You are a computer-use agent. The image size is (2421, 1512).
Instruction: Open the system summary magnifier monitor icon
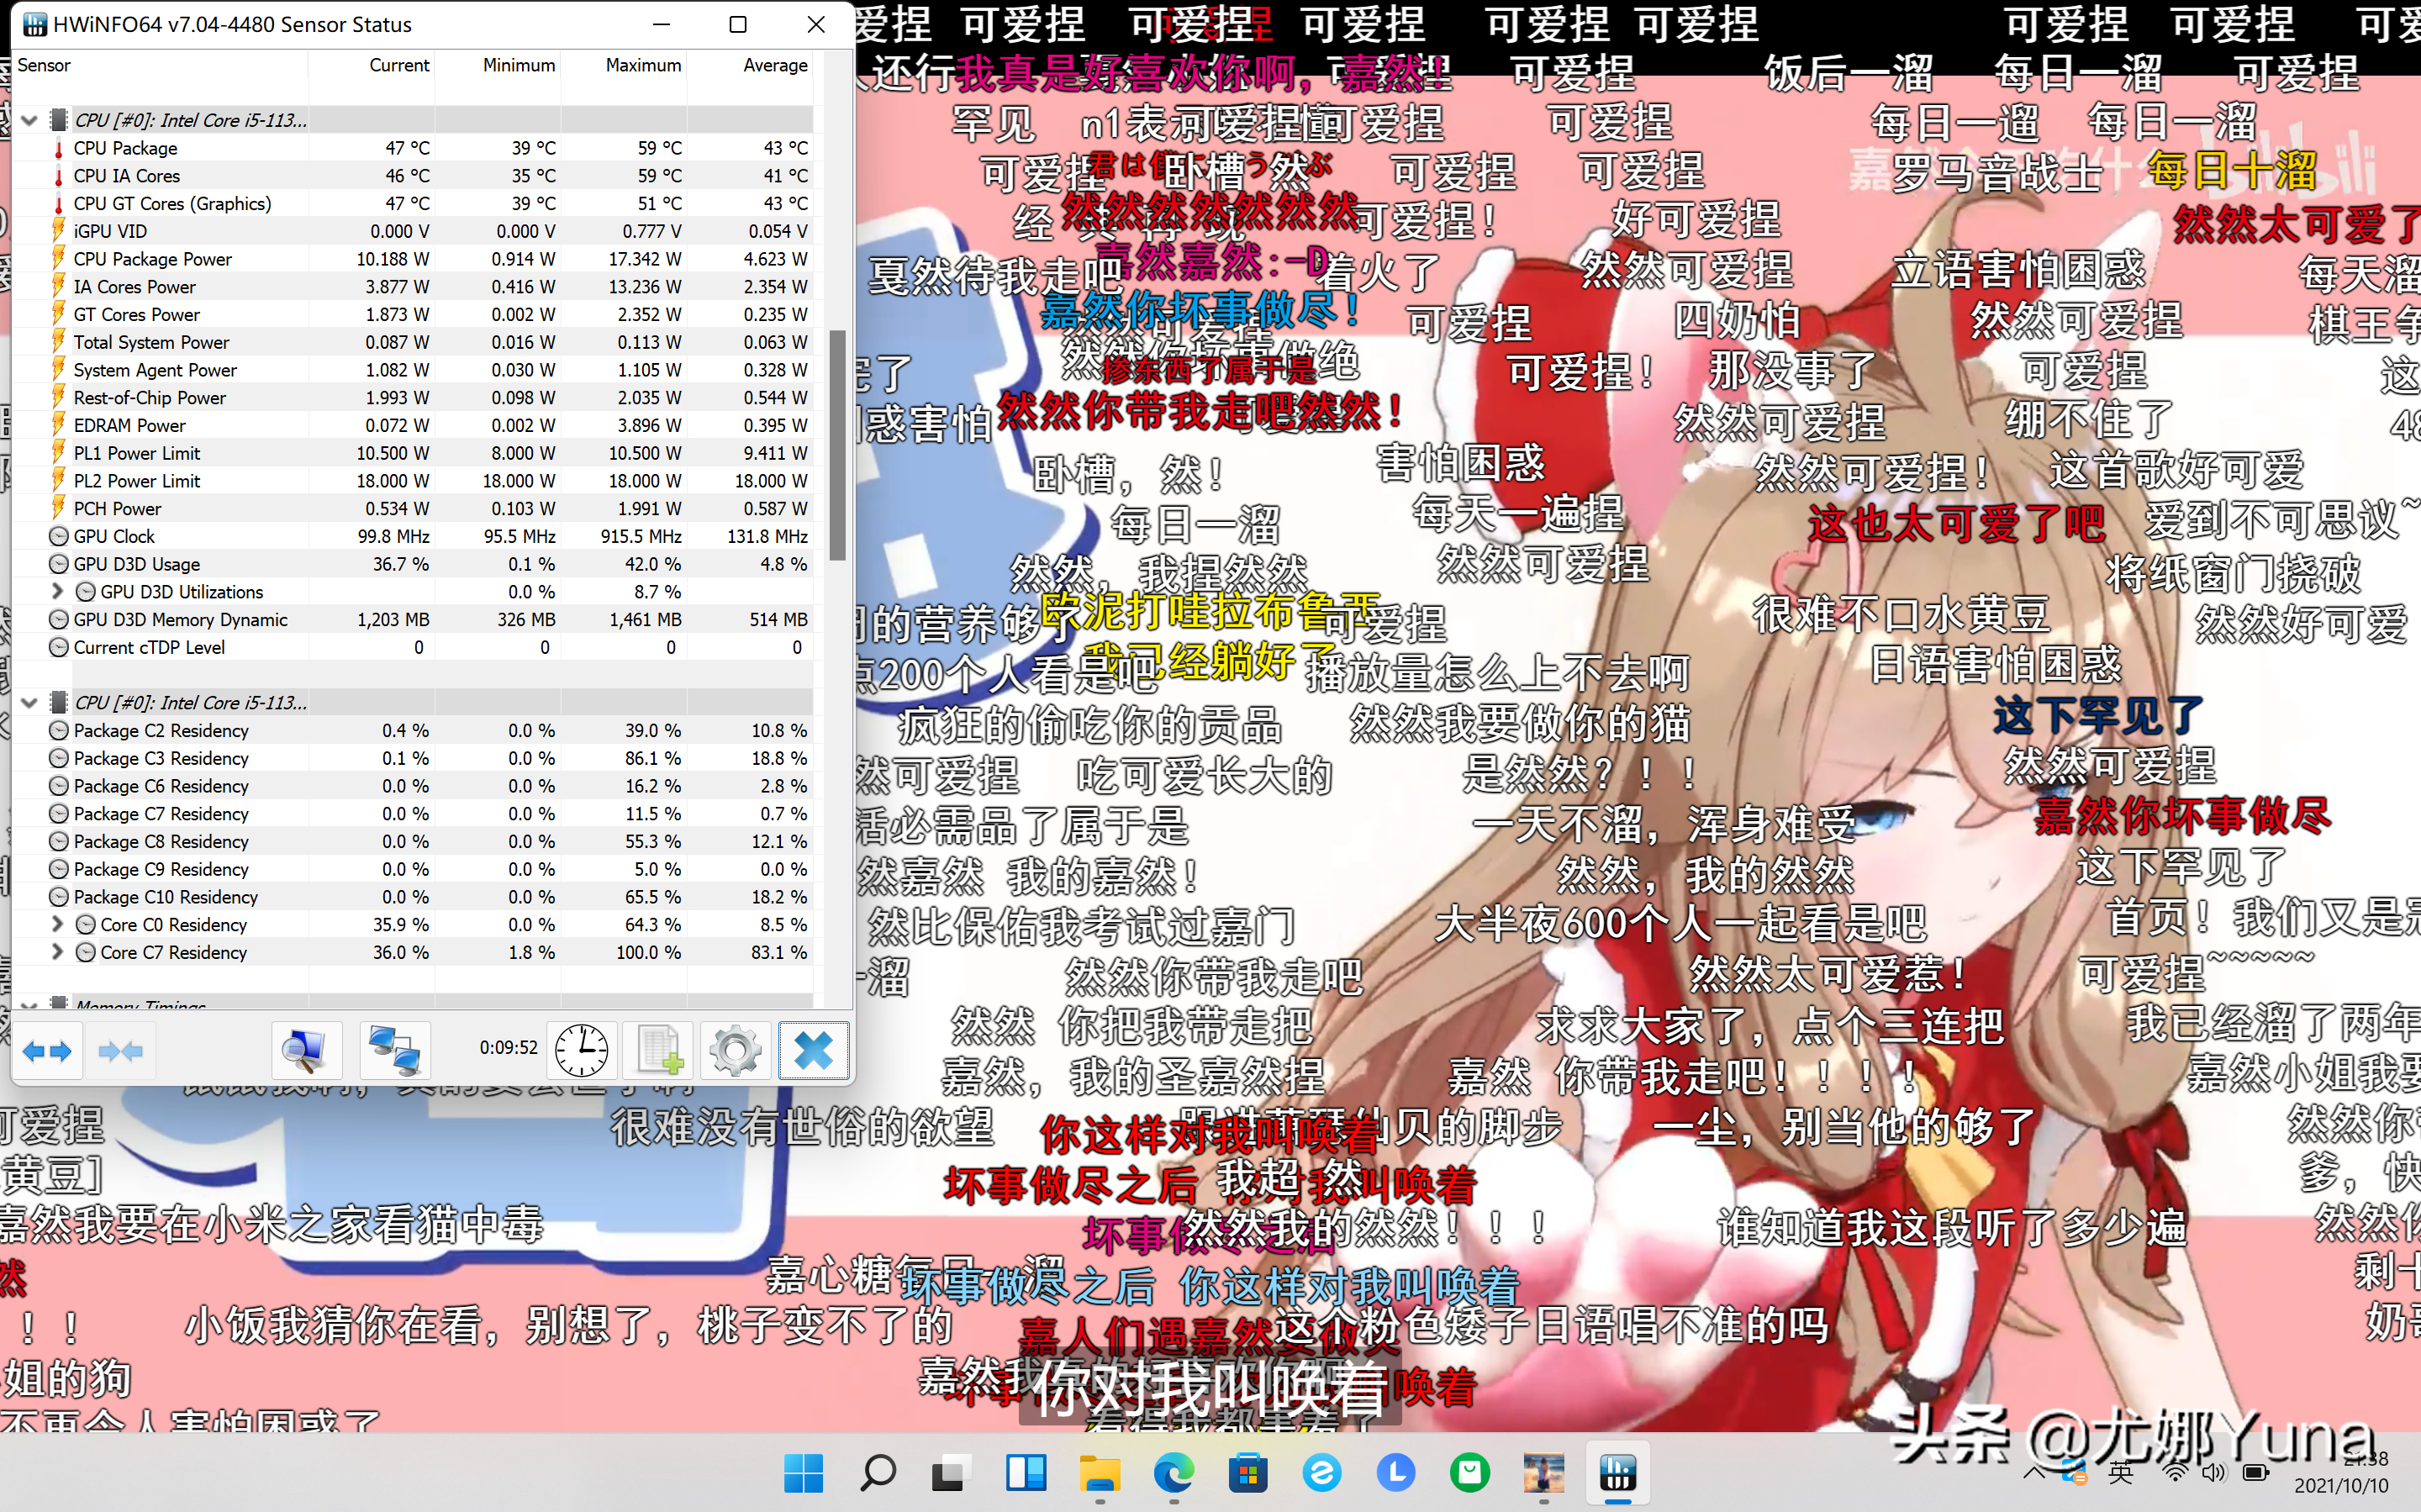click(x=304, y=1051)
